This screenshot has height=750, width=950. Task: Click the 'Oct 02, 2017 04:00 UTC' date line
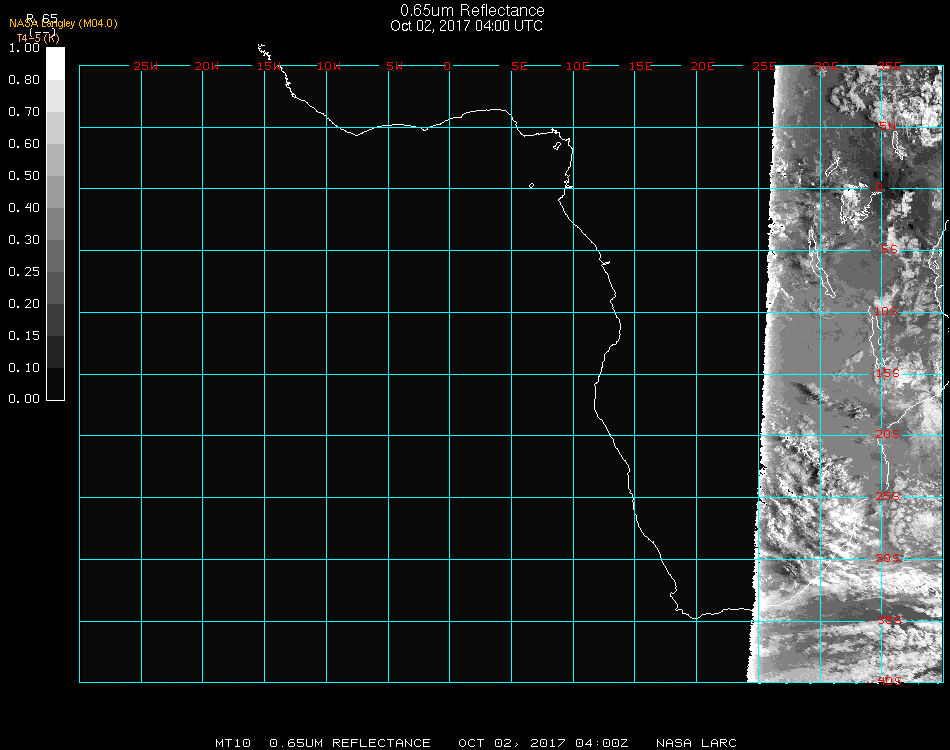[467, 26]
